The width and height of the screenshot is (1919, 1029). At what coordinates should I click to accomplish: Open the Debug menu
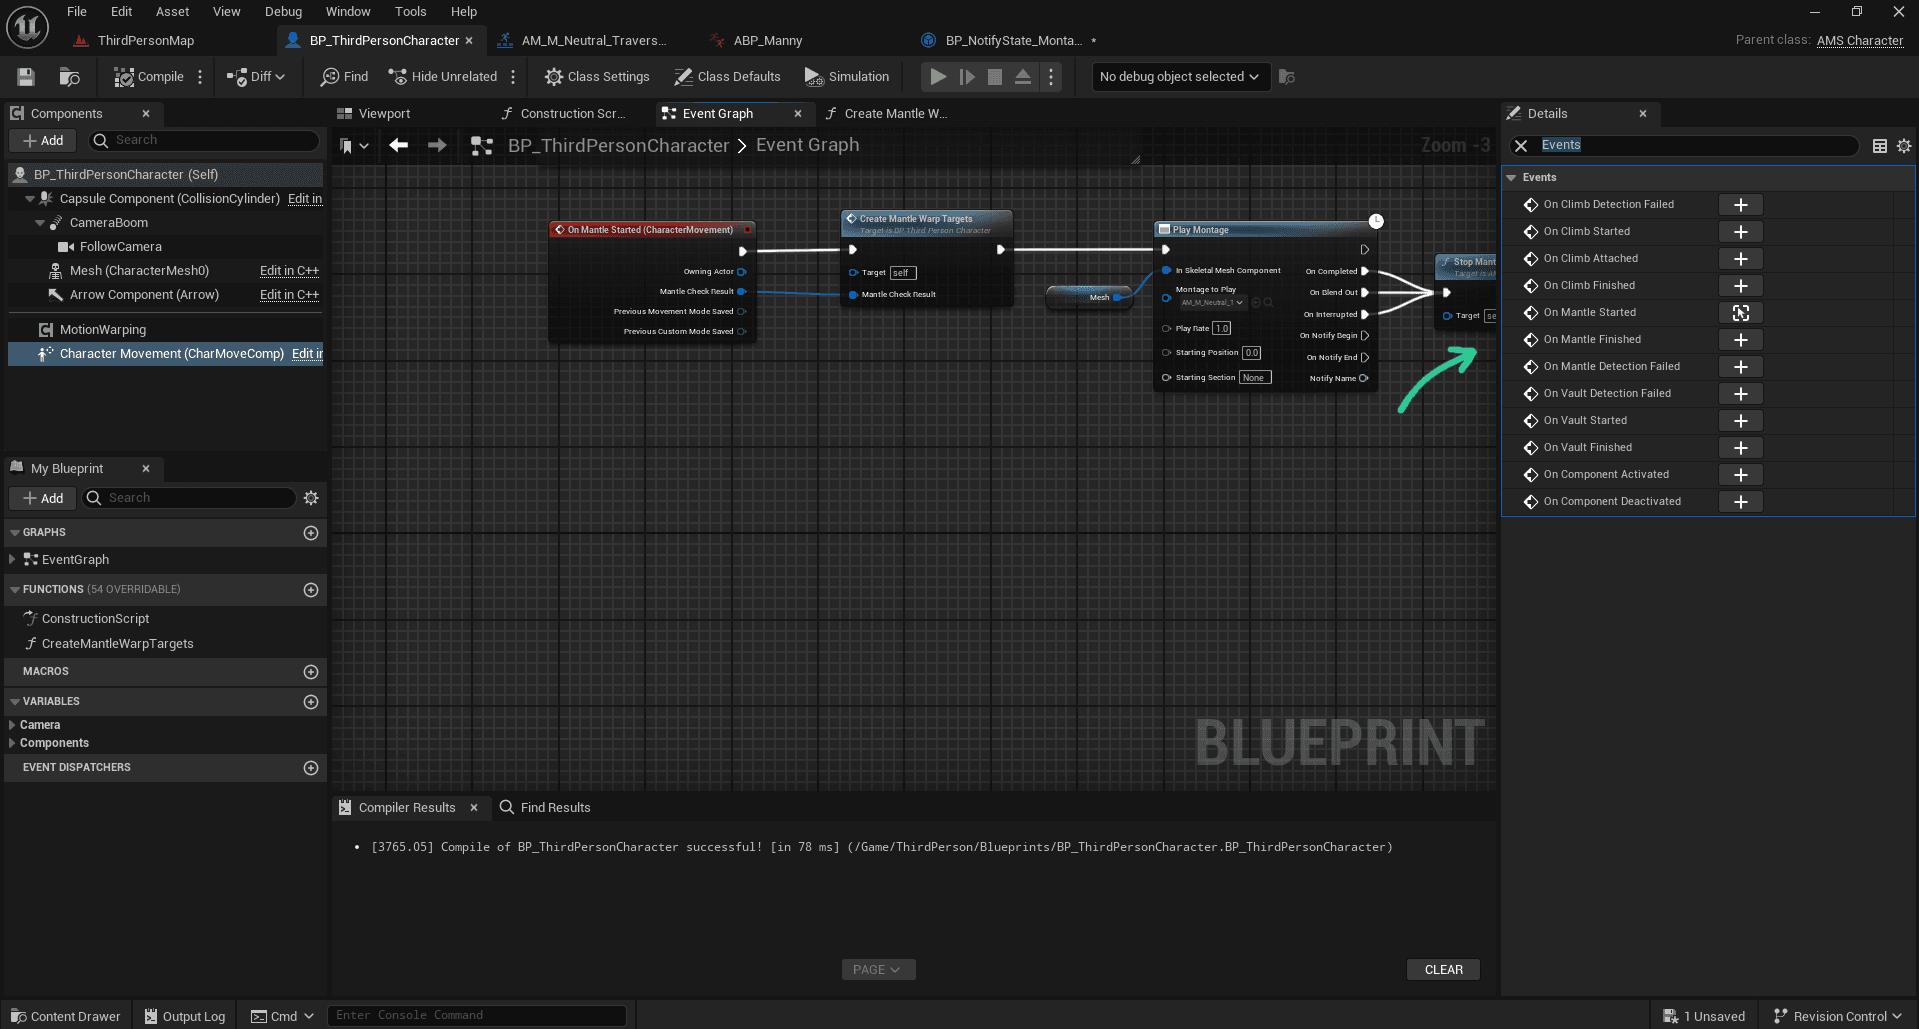point(283,12)
